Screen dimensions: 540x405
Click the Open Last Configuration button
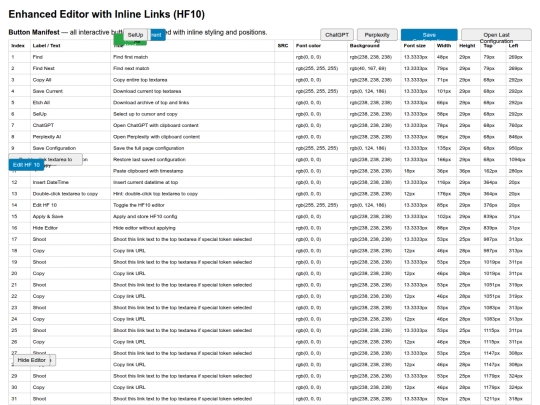coord(496,35)
